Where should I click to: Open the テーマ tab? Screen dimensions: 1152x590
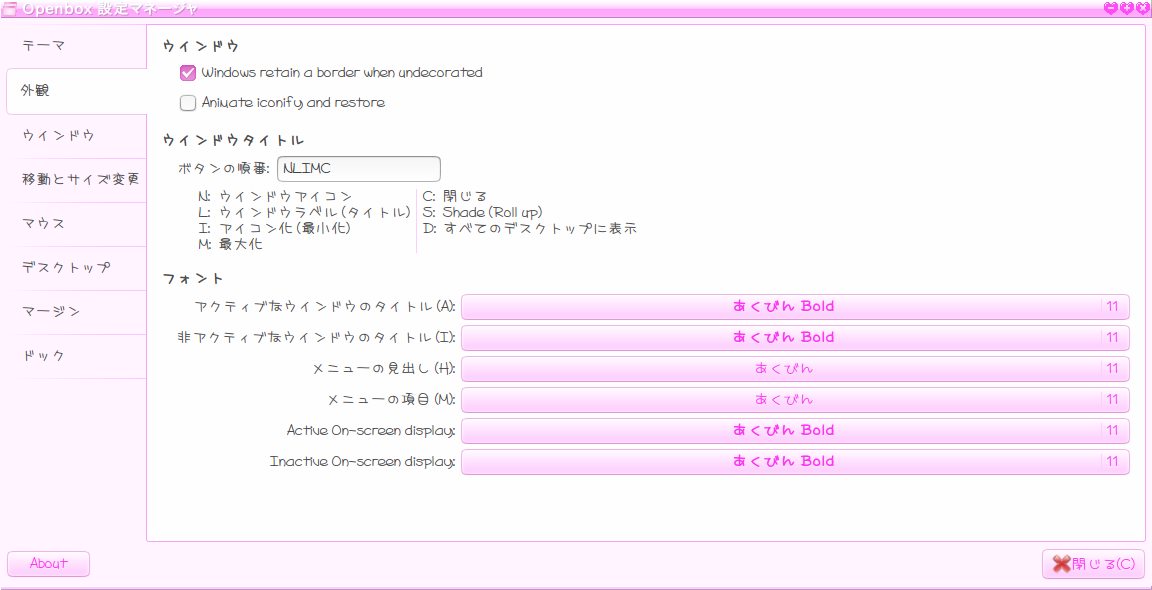tap(76, 46)
